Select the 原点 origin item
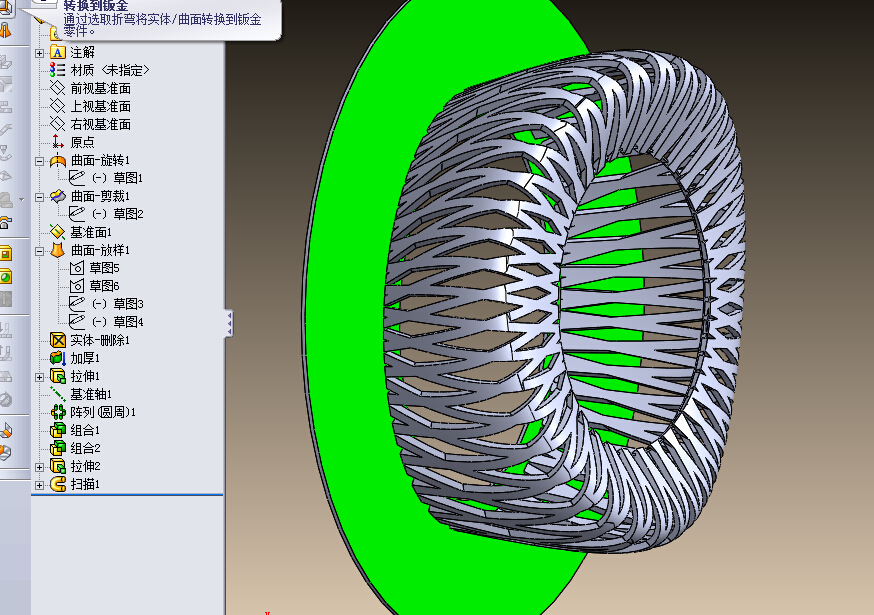The height and width of the screenshot is (615, 874). point(72,142)
